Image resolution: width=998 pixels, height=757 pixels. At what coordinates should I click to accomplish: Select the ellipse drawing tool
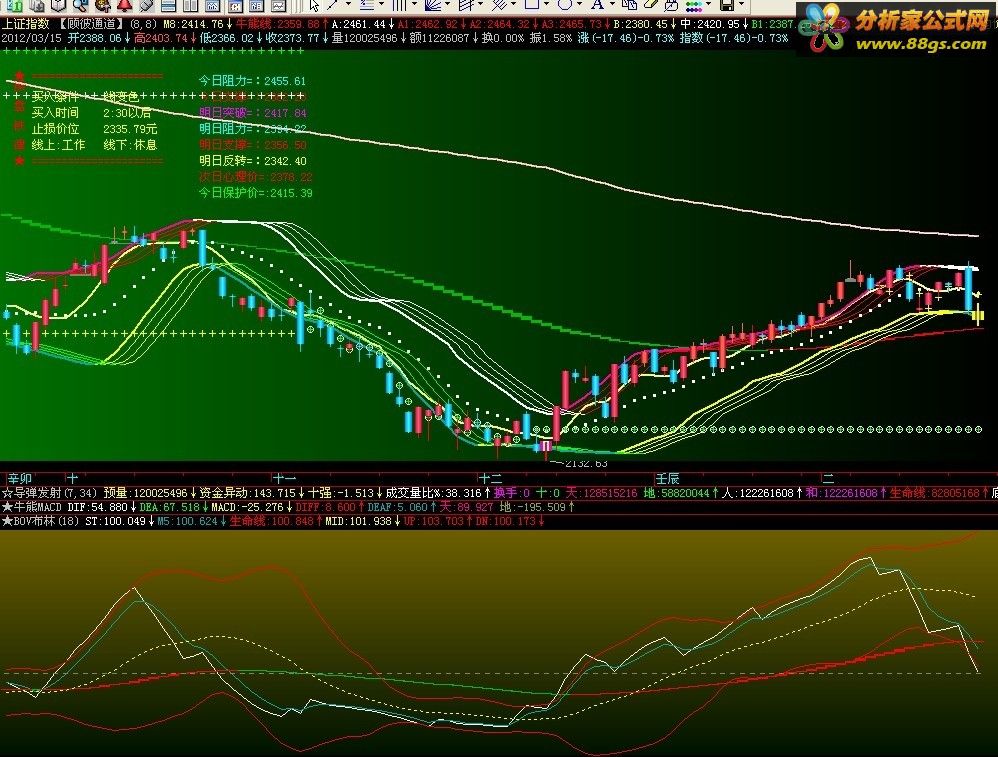[565, 5]
